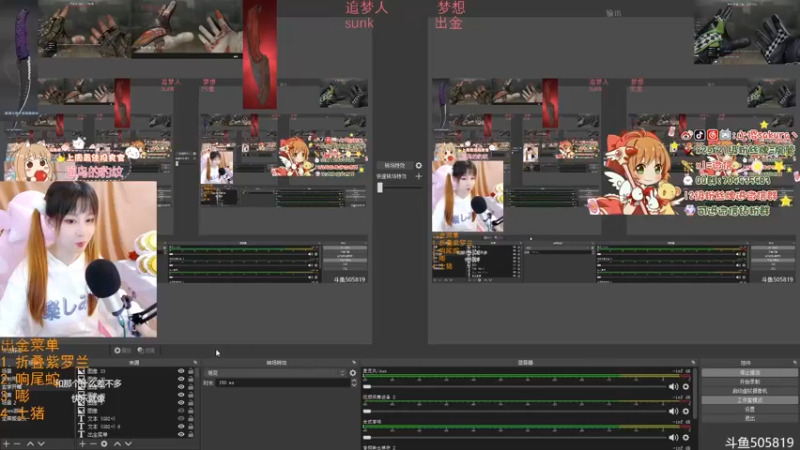The image size is (800, 450).
Task: Click the 250 ms duration input field
Action: coord(283,383)
